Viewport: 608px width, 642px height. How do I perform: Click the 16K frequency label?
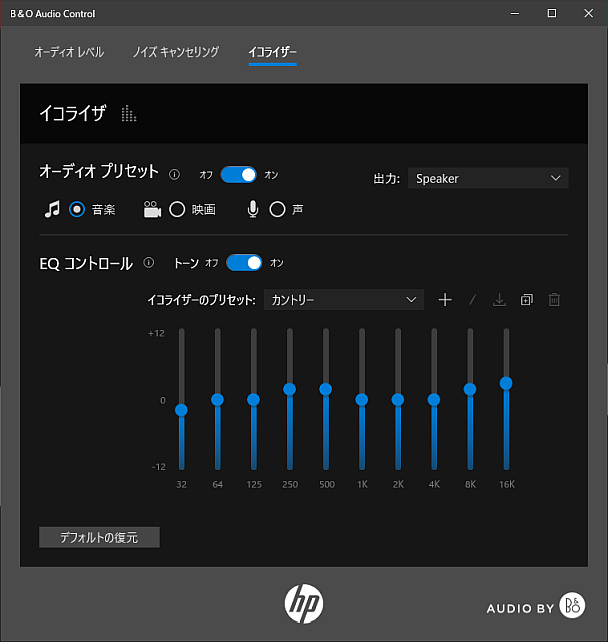point(506,484)
